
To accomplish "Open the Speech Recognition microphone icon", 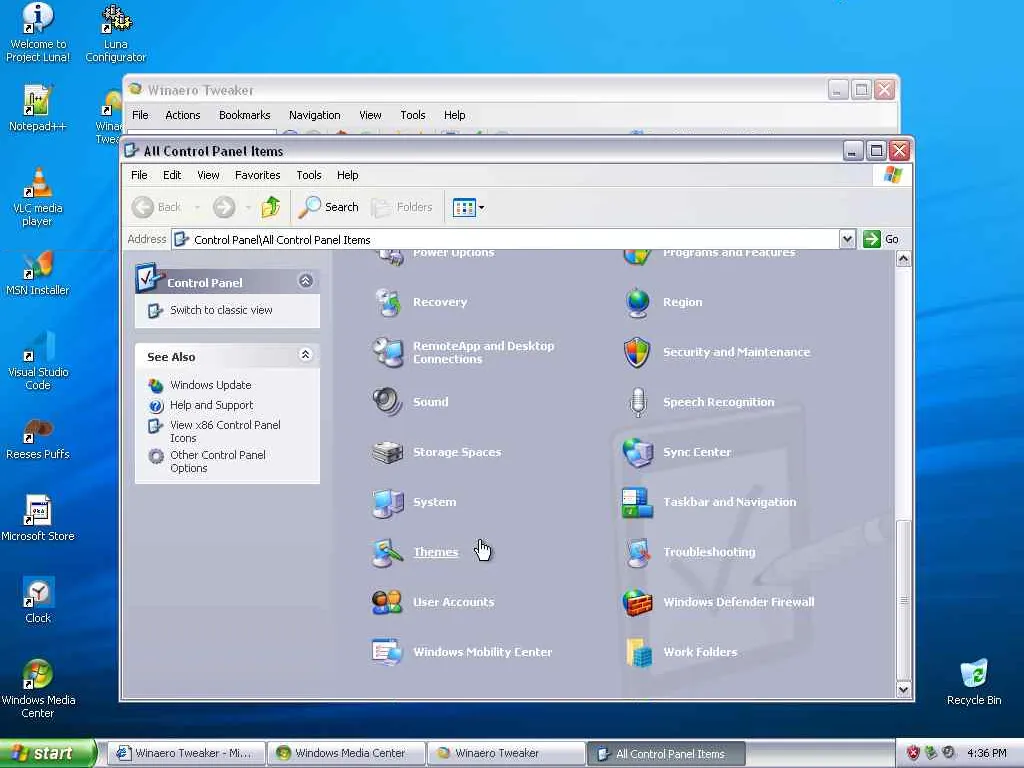I will click(x=637, y=402).
